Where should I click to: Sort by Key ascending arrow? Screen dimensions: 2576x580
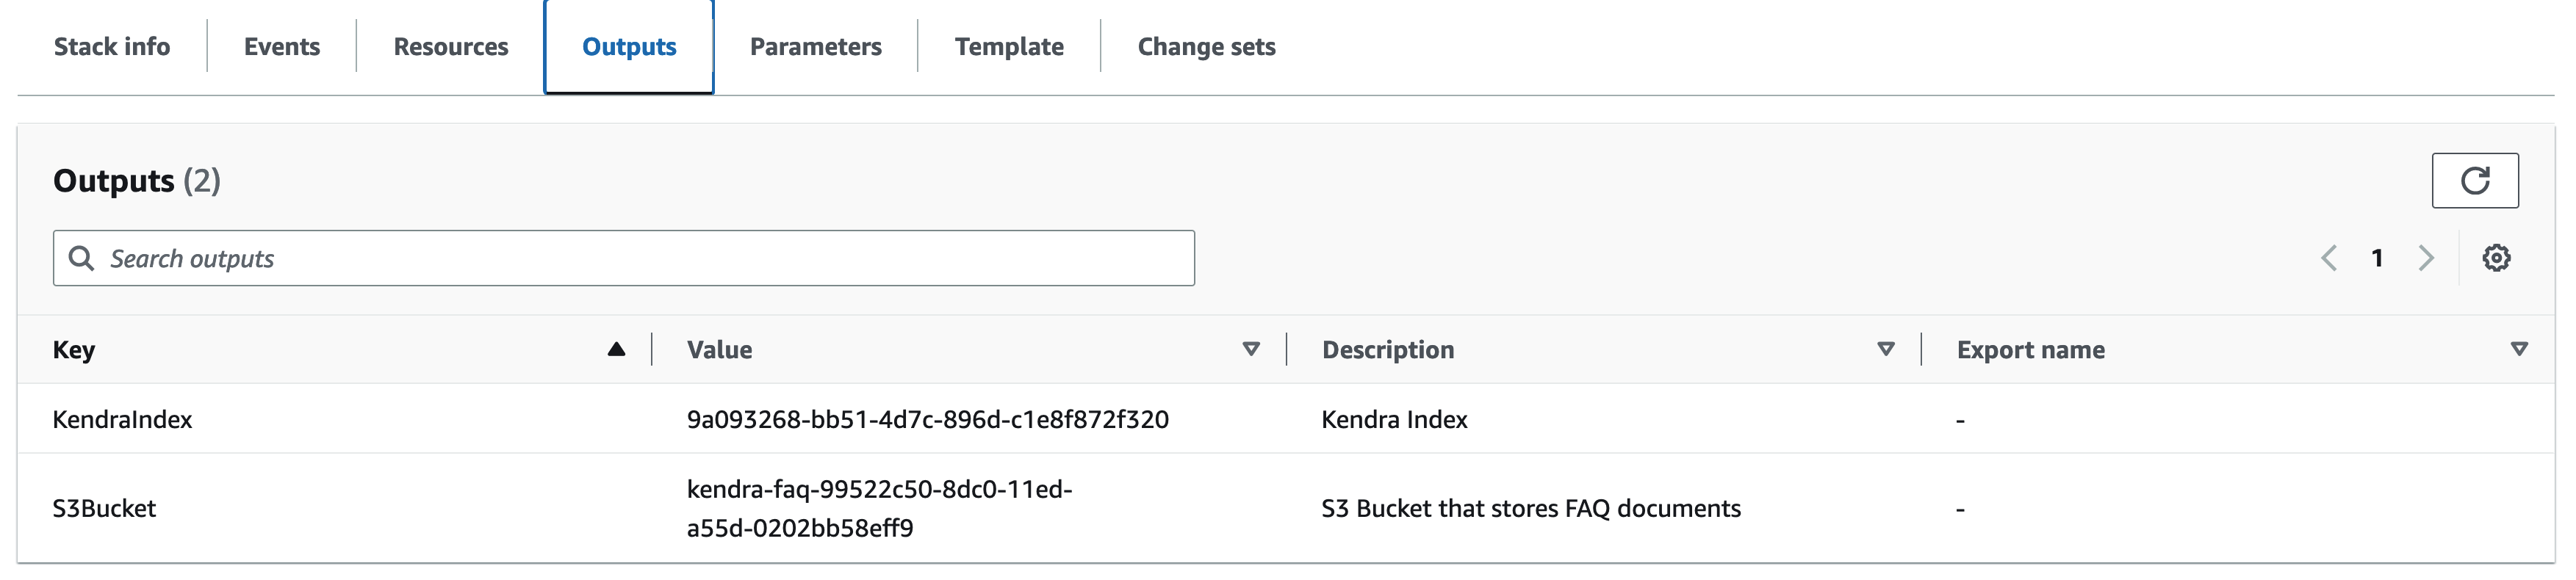click(x=616, y=349)
